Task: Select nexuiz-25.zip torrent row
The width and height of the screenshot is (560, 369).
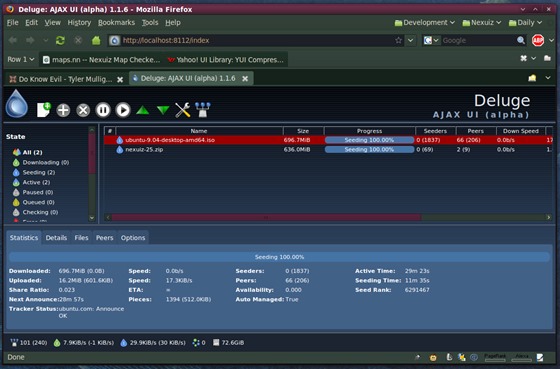Action: pyautogui.click(x=328, y=150)
